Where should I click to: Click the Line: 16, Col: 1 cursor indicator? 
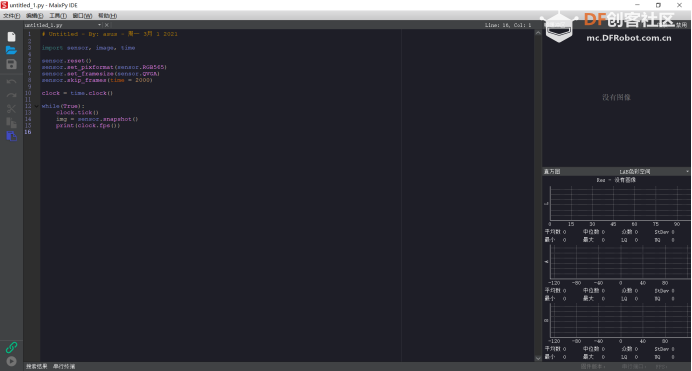(x=508, y=25)
